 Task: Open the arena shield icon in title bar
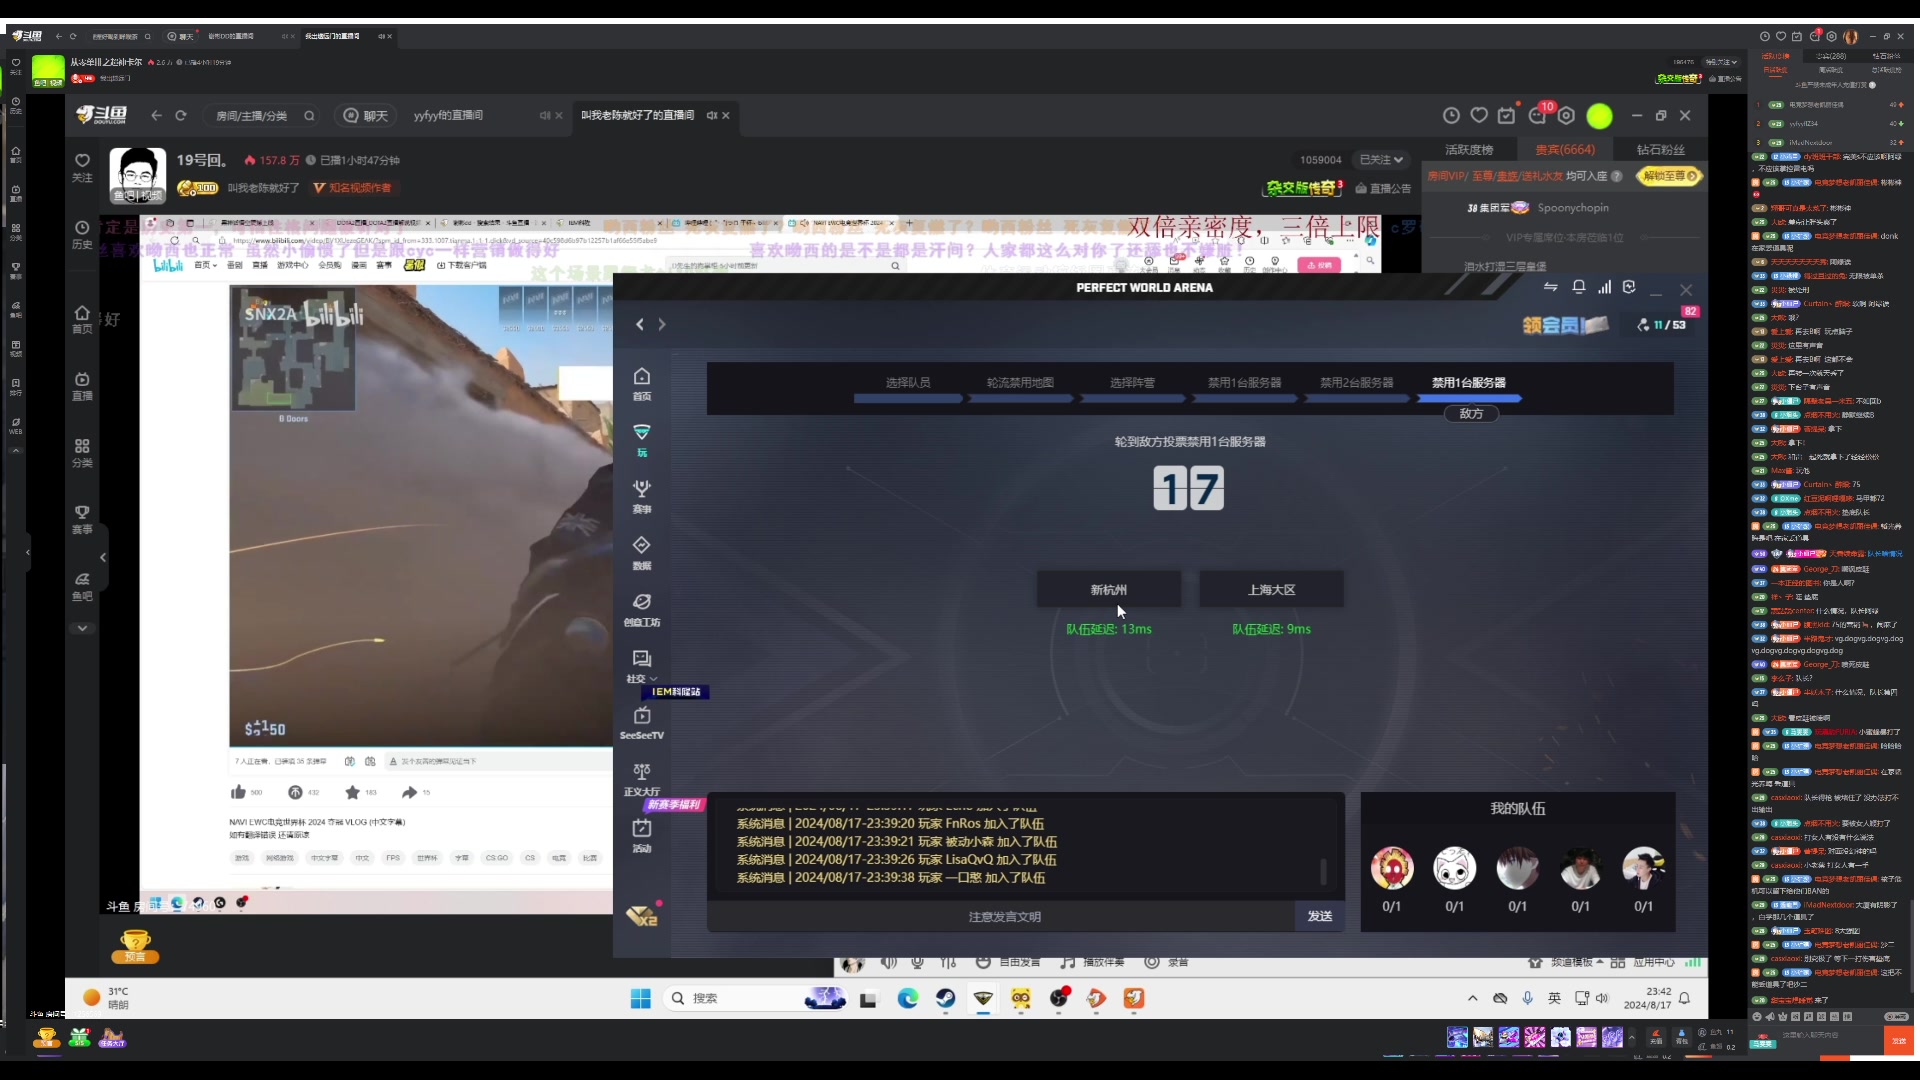click(1630, 287)
